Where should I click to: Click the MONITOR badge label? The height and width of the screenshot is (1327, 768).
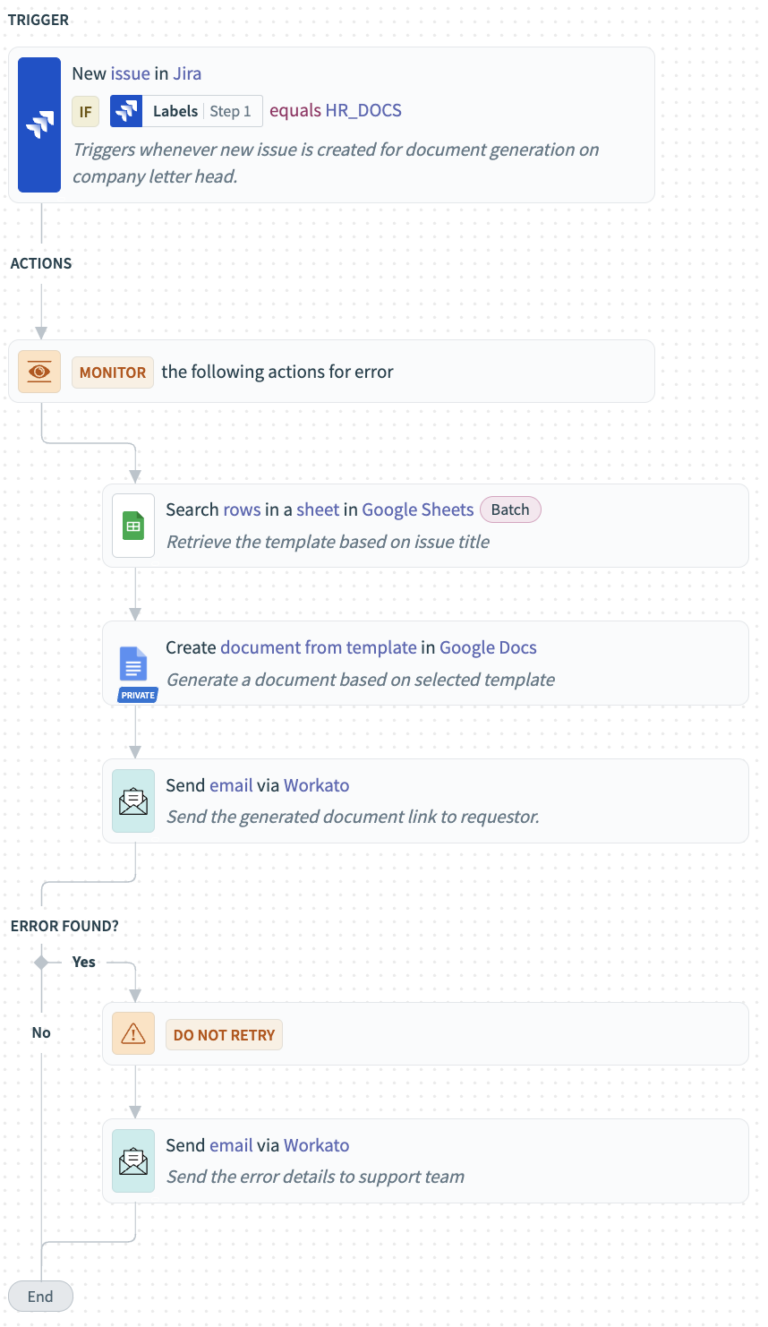click(x=113, y=372)
